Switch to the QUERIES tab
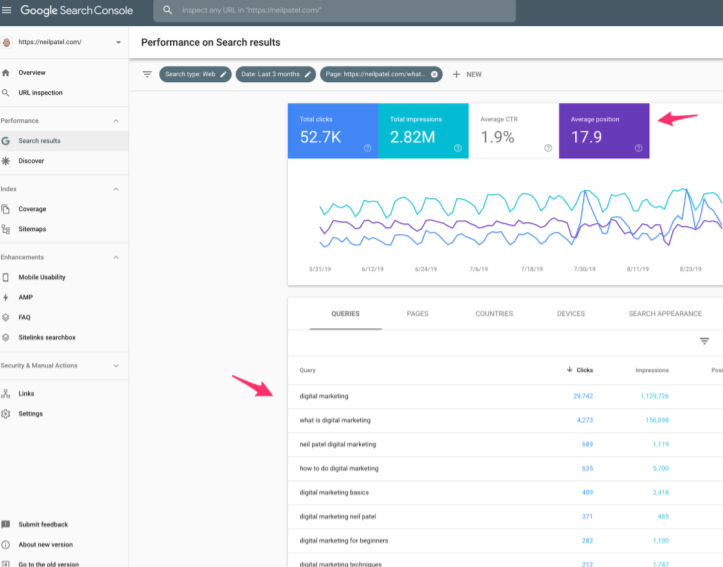 (345, 314)
